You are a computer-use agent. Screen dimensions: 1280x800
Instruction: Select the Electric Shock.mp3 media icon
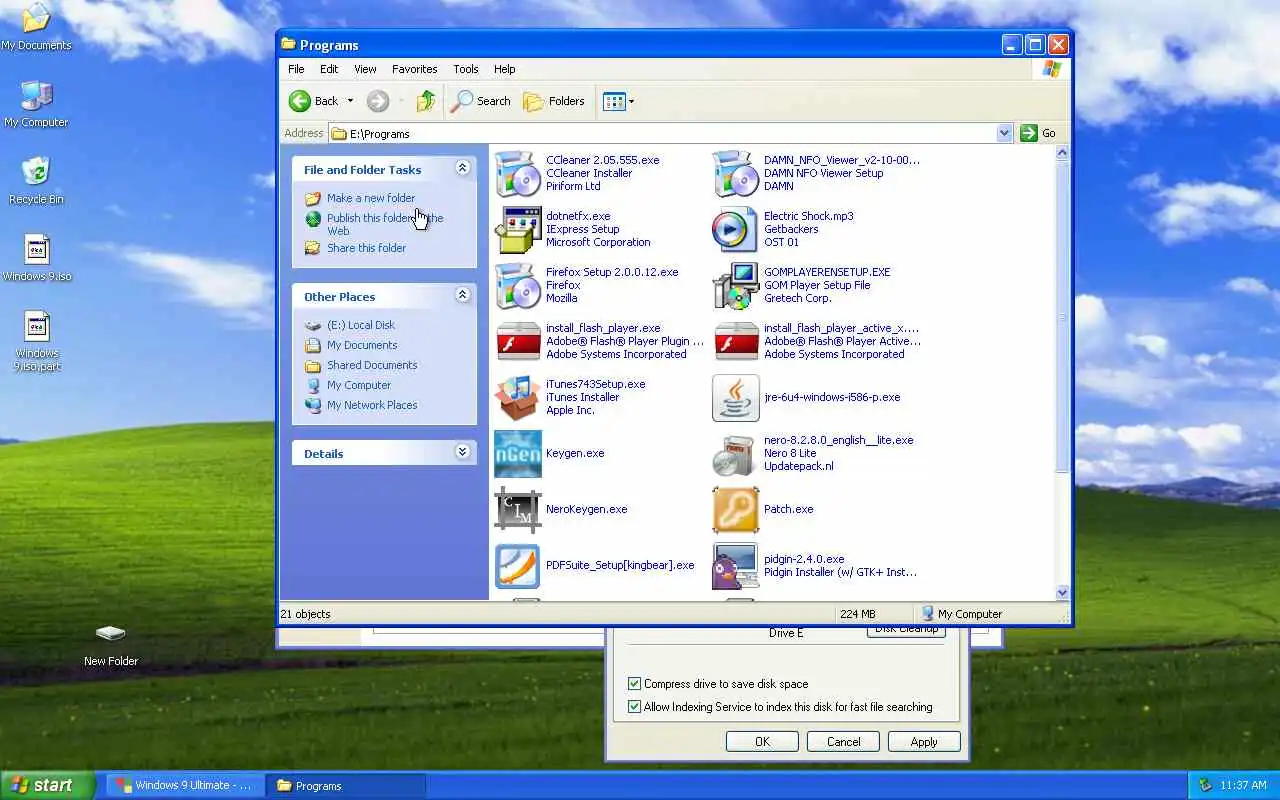coord(736,229)
